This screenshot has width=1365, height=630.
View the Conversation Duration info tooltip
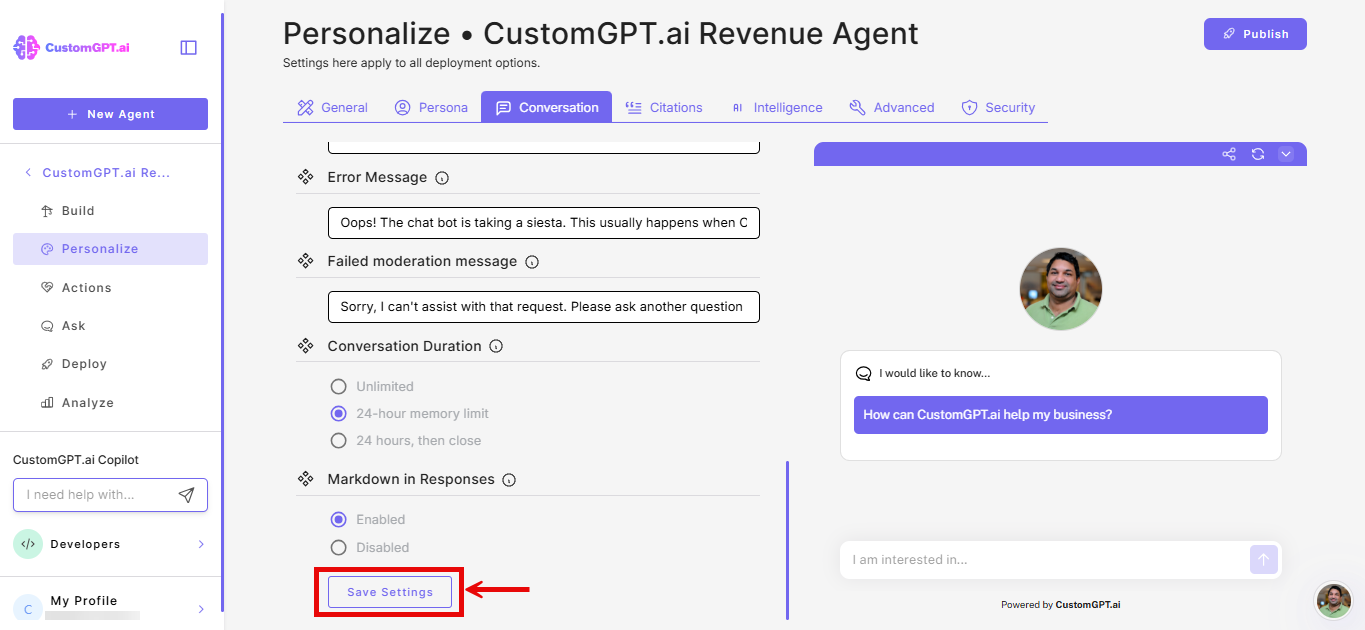coord(496,346)
